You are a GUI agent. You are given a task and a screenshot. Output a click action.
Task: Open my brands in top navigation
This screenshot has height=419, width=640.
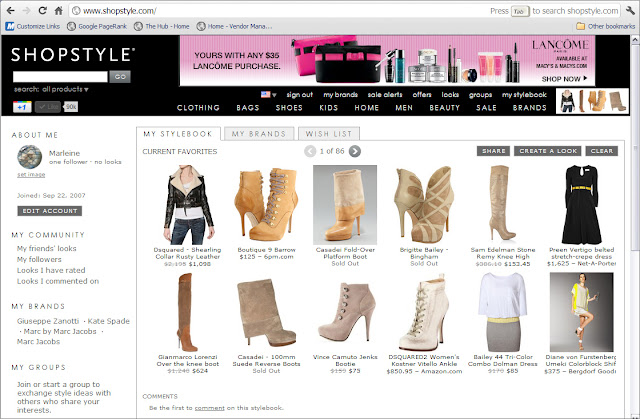340,95
